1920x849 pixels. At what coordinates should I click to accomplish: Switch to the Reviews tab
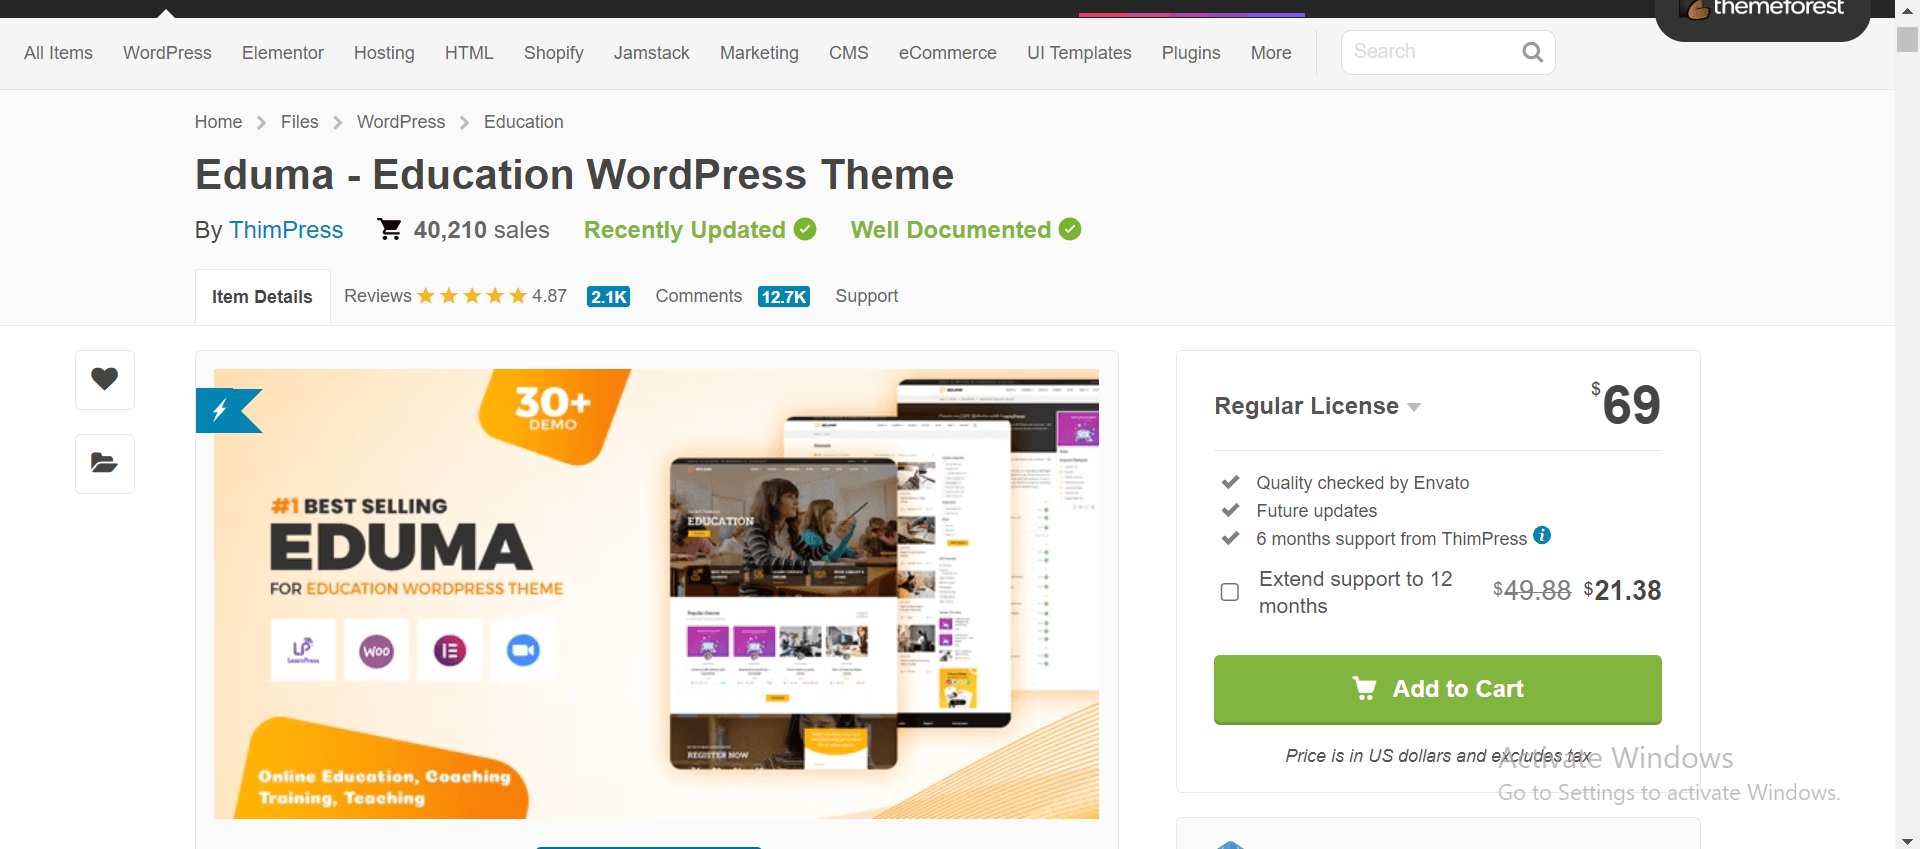pyautogui.click(x=378, y=296)
